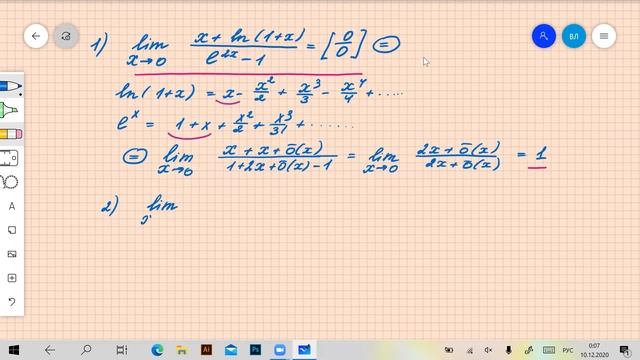Open the whiteboard settings hamburger menu
Screen dimensions: 640x360
click(x=604, y=36)
